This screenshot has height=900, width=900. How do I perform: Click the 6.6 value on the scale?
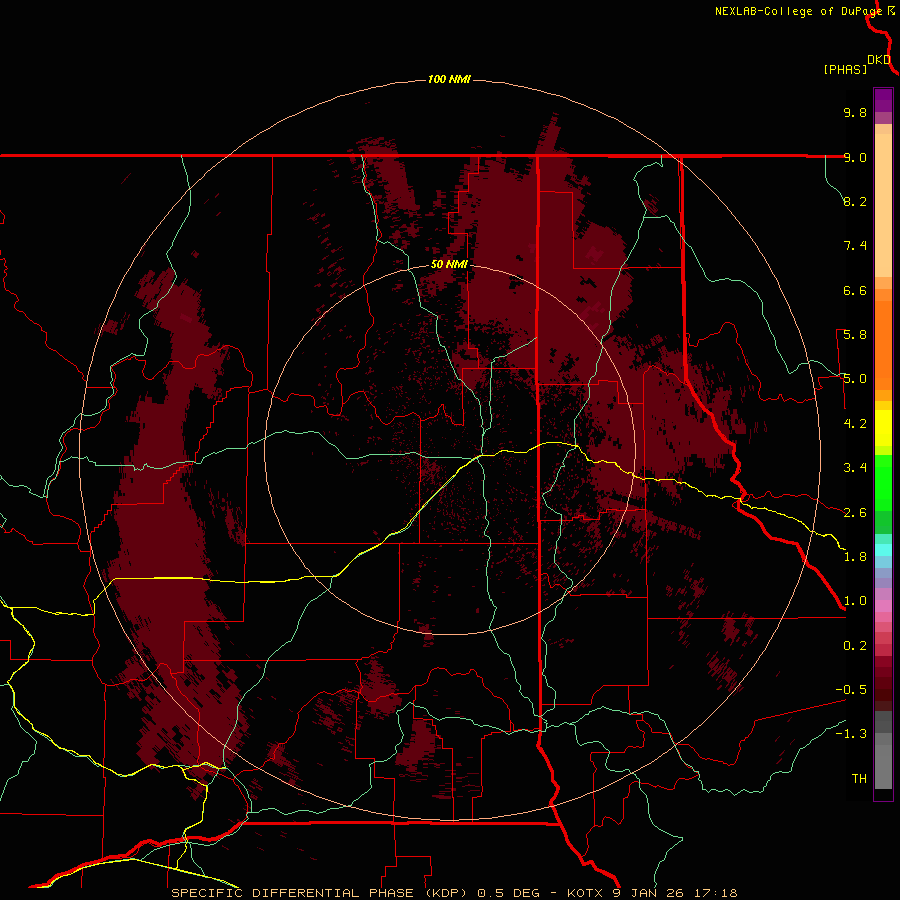tap(855, 290)
